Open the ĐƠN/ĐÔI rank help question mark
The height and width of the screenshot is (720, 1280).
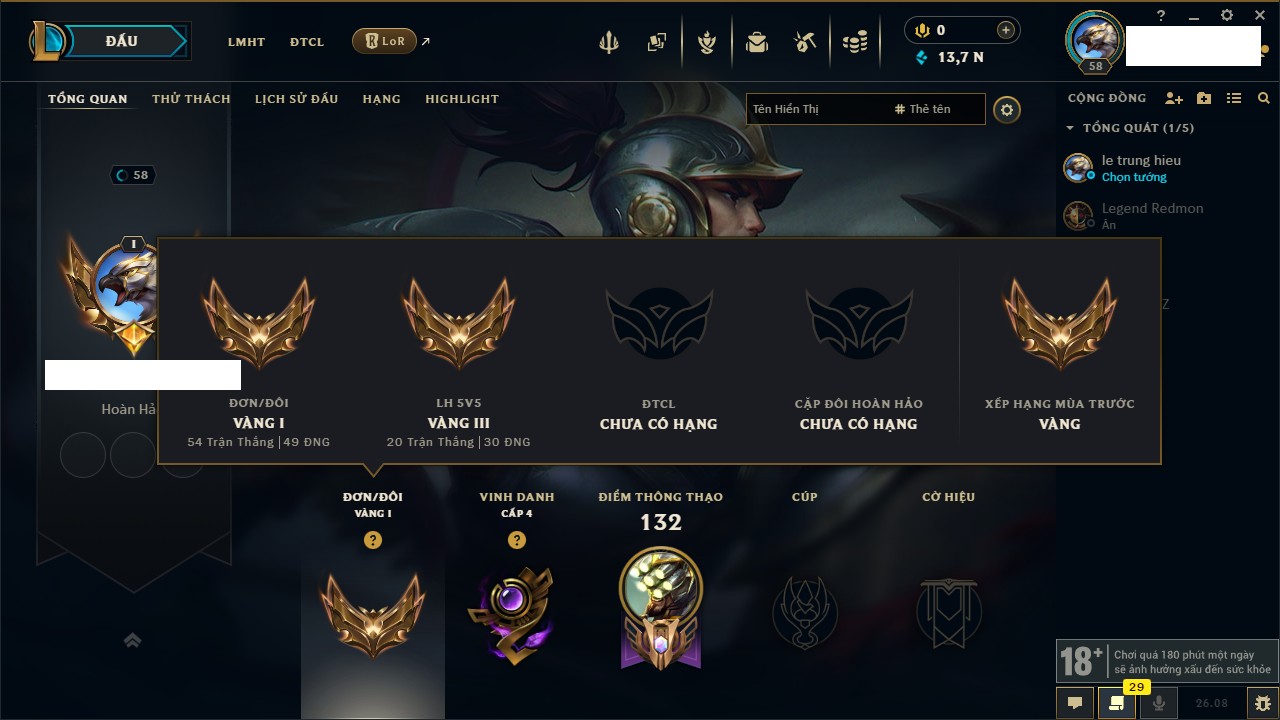point(373,540)
